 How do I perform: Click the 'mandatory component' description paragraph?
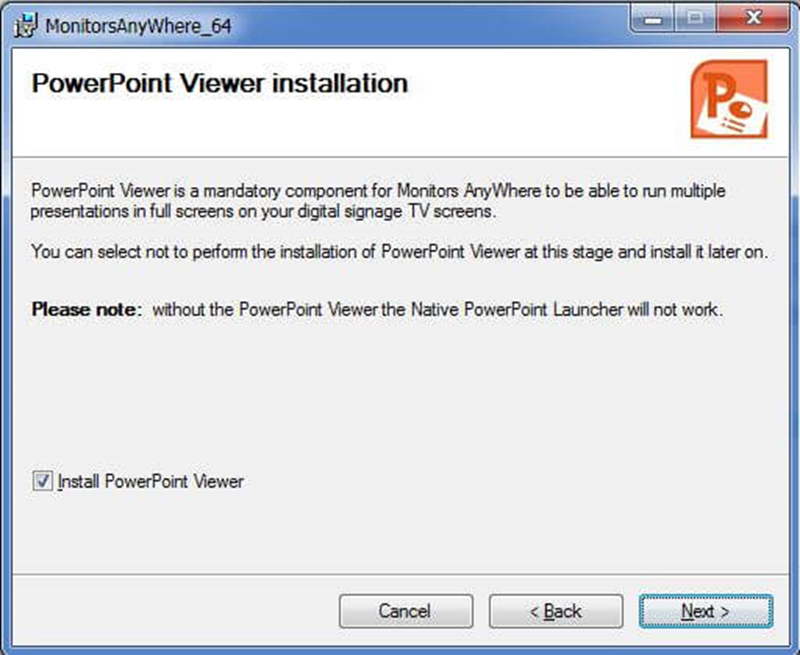pyautogui.click(x=379, y=199)
